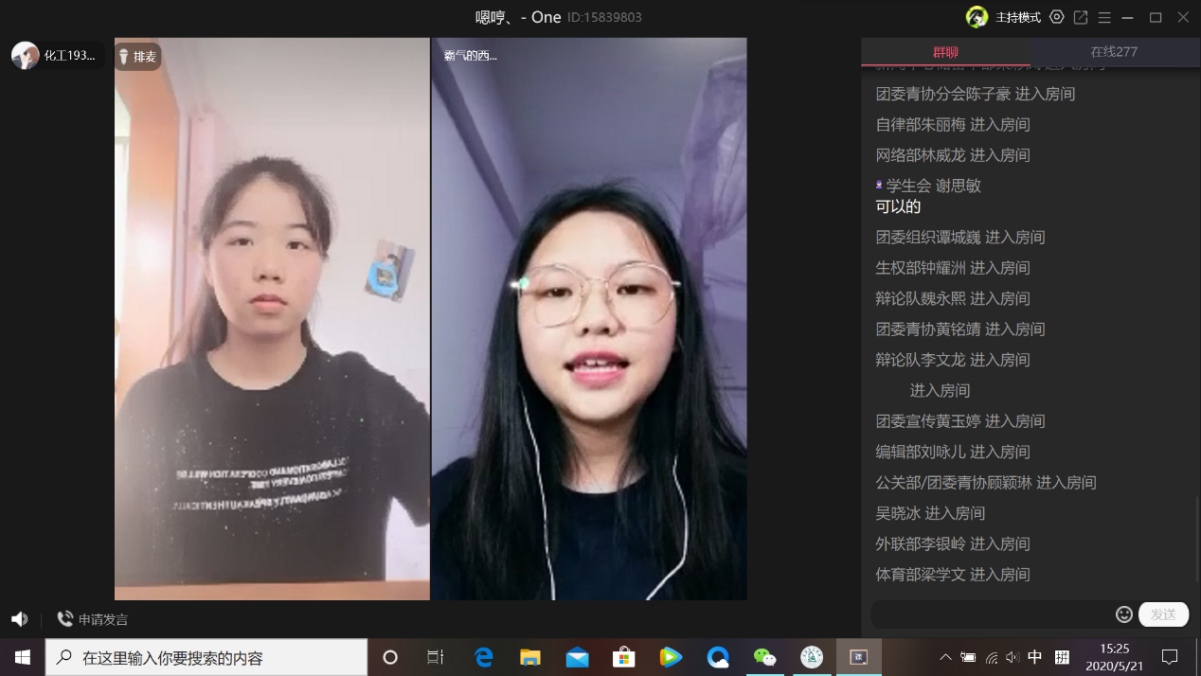Viewport: 1201px width, 676px height.
Task: Open Task View on the taskbar
Action: coord(435,657)
